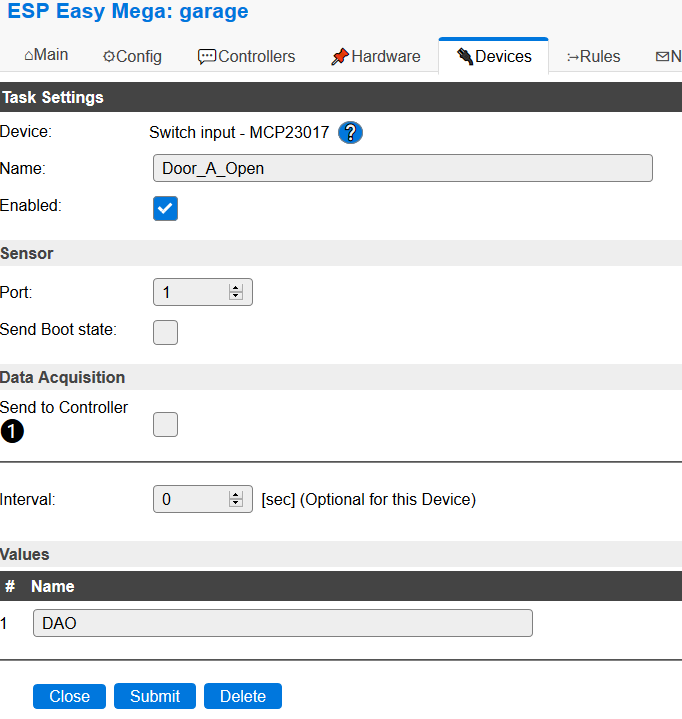Tick the Send to Controller checkbox
Image resolution: width=682 pixels, height=719 pixels.
click(x=165, y=424)
